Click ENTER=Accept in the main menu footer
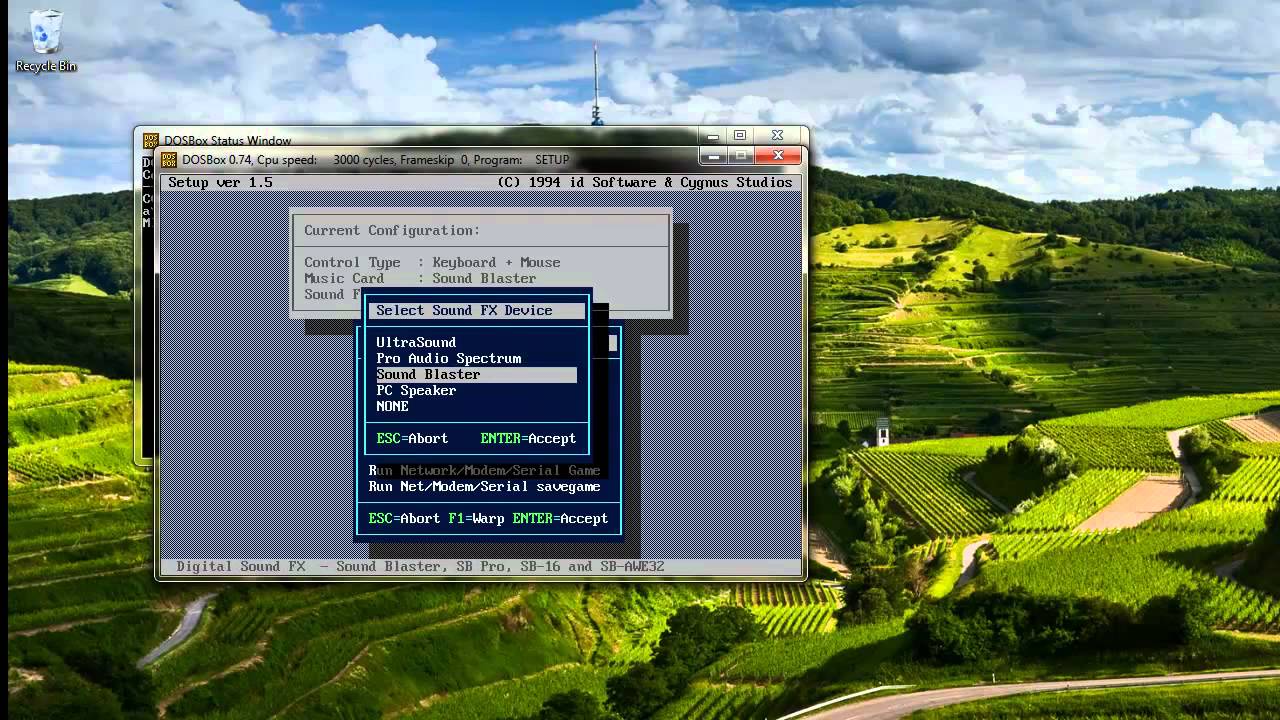This screenshot has height=720, width=1280. (560, 518)
